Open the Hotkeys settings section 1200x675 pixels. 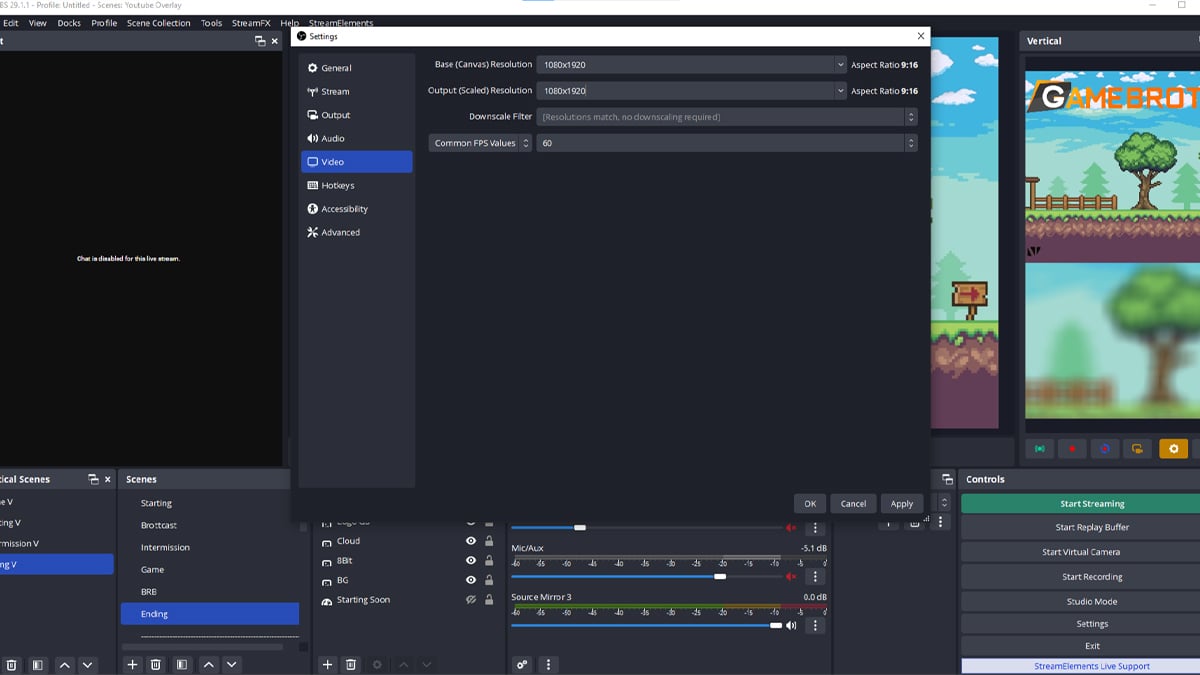click(337, 185)
